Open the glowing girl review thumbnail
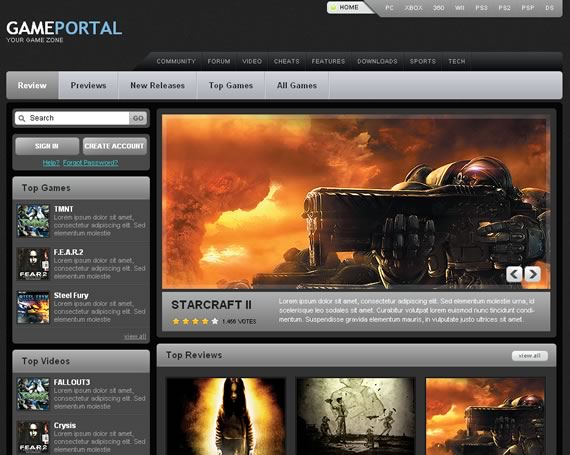 226,416
